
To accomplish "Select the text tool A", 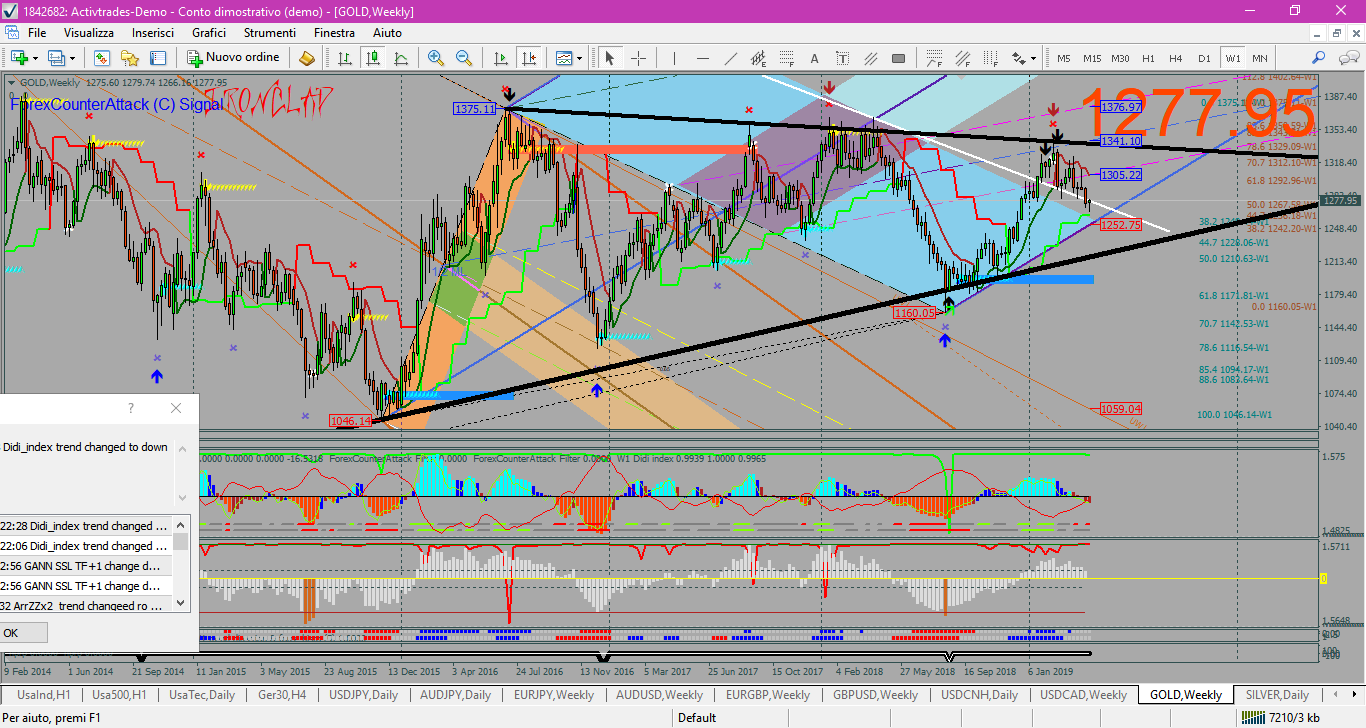I will 814,57.
